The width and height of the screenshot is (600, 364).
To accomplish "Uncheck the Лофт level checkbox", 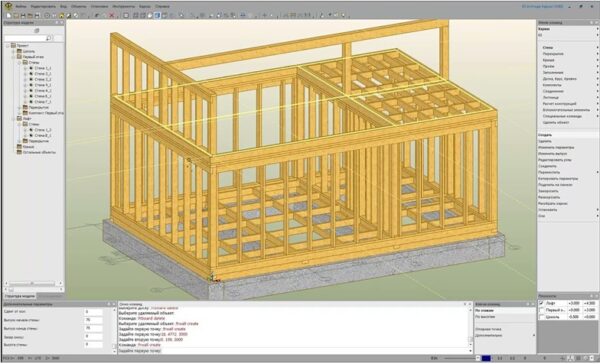I will pos(541,303).
